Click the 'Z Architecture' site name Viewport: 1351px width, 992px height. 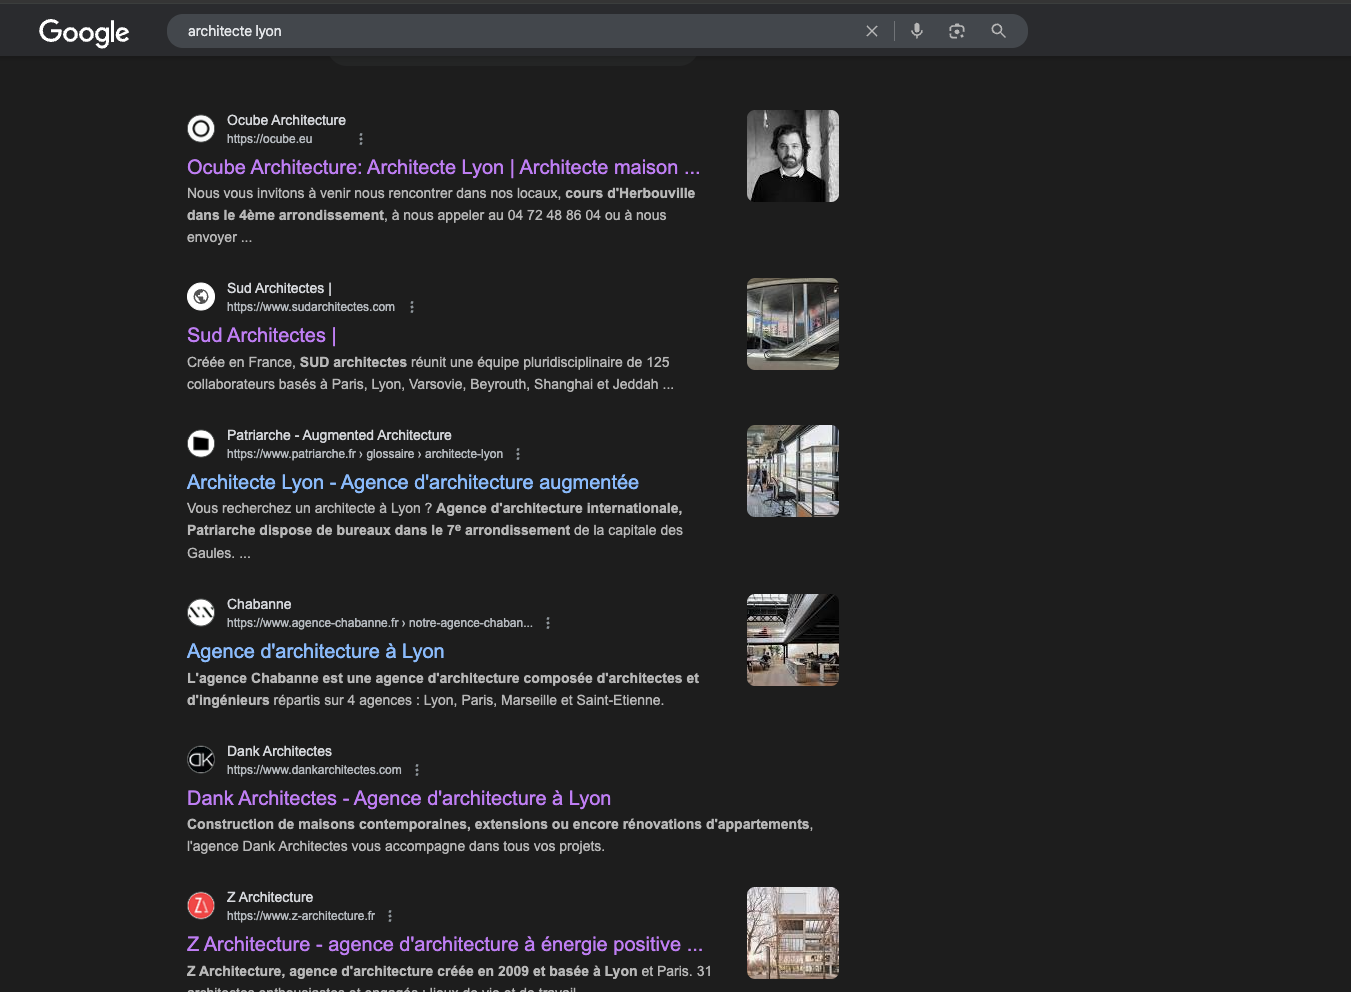[x=270, y=897]
